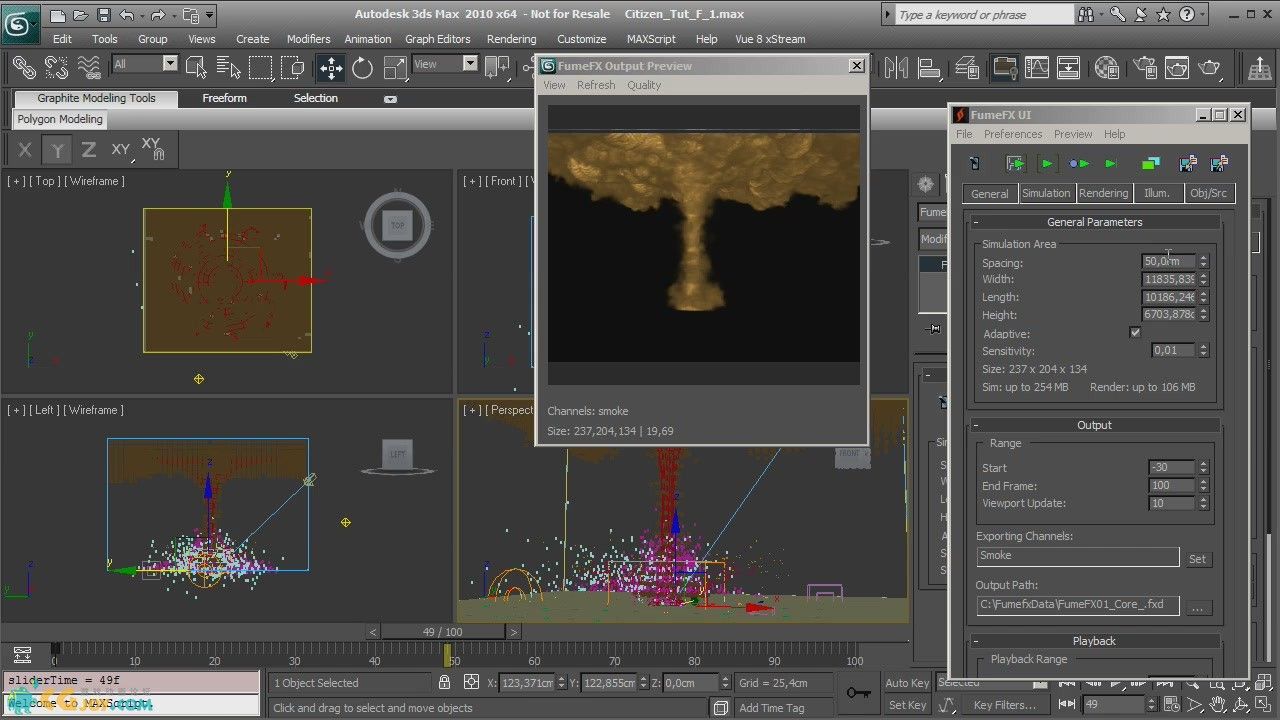This screenshot has width=1280, height=720.
Task: Toggle the Adaptive checkbox in FumeFX
Action: pyautogui.click(x=1135, y=332)
